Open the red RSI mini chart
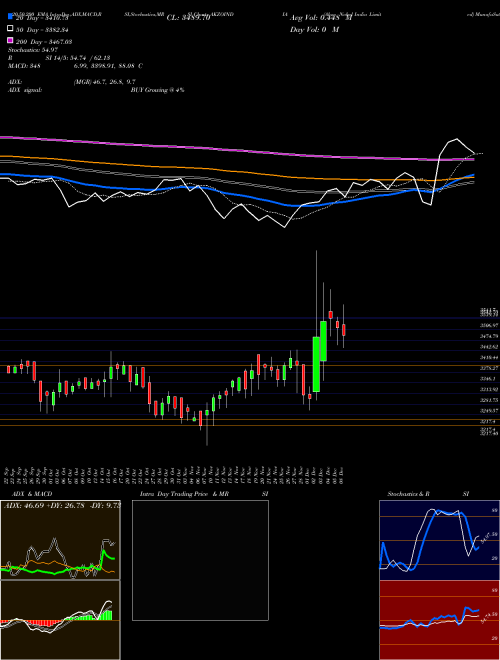This screenshot has width=500, height=660. 439,620
